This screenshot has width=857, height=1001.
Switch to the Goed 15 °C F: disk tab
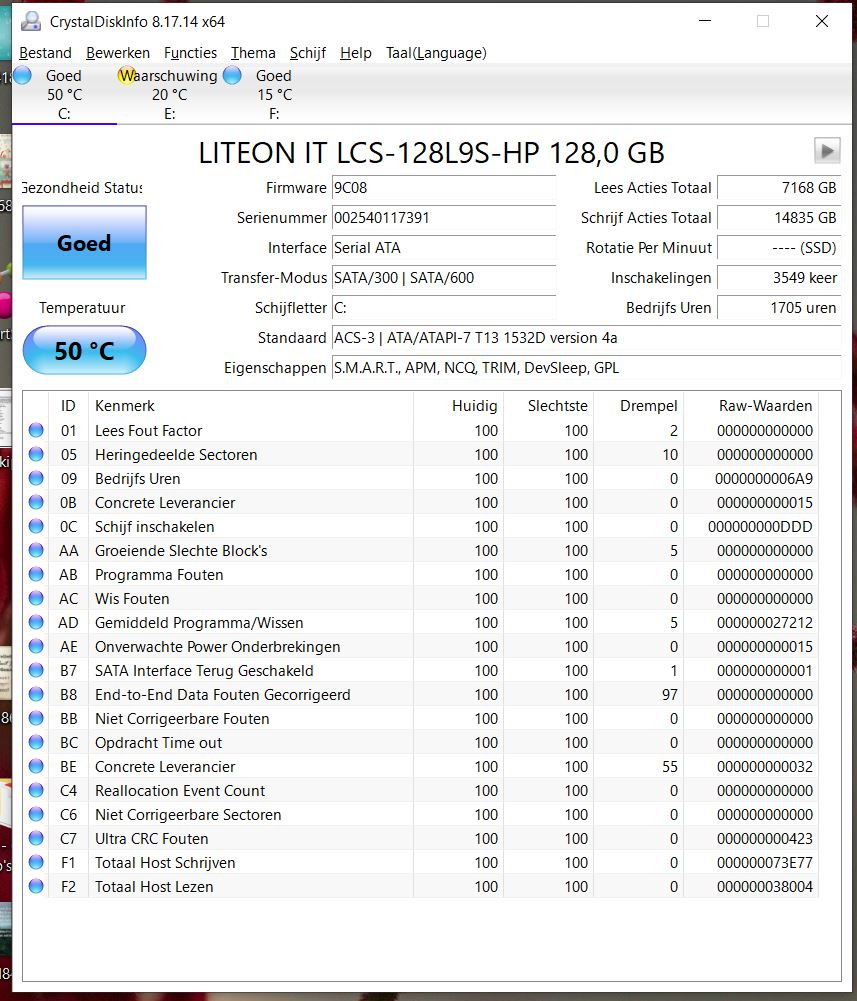274,94
